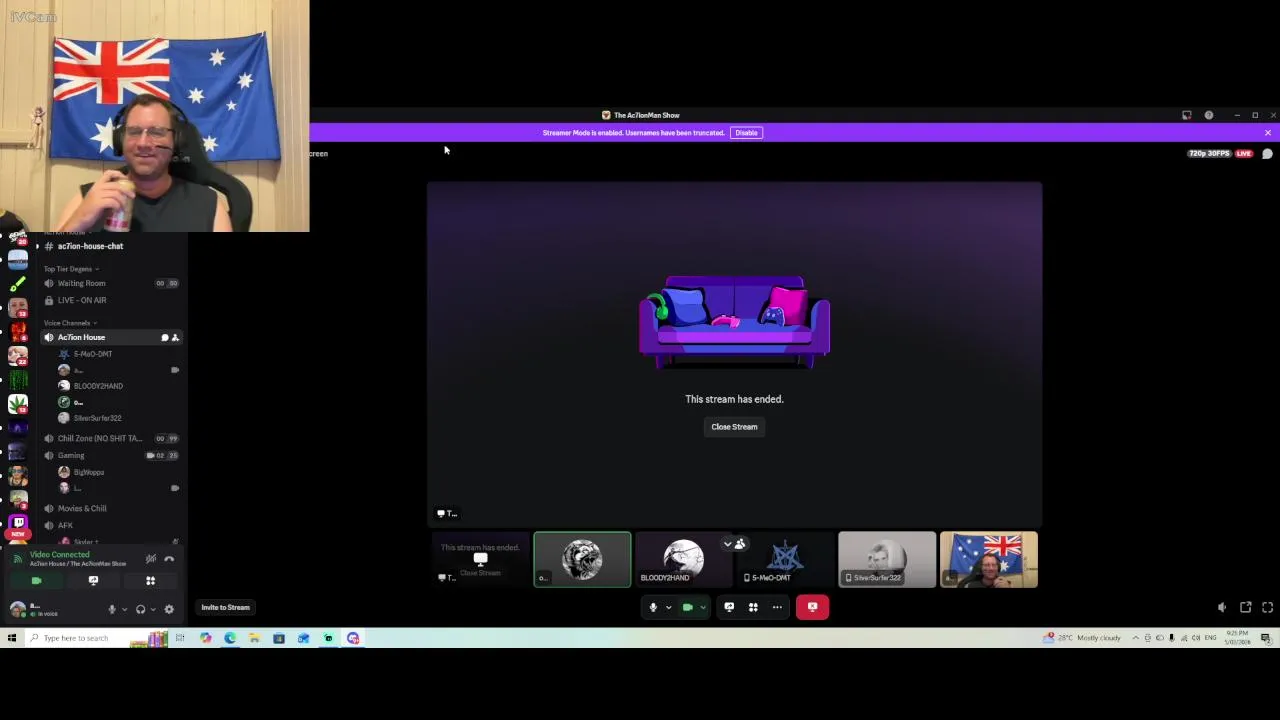The image size is (1280, 720).
Task: Launch Microsoft Edge from taskbar
Action: [x=230, y=638]
